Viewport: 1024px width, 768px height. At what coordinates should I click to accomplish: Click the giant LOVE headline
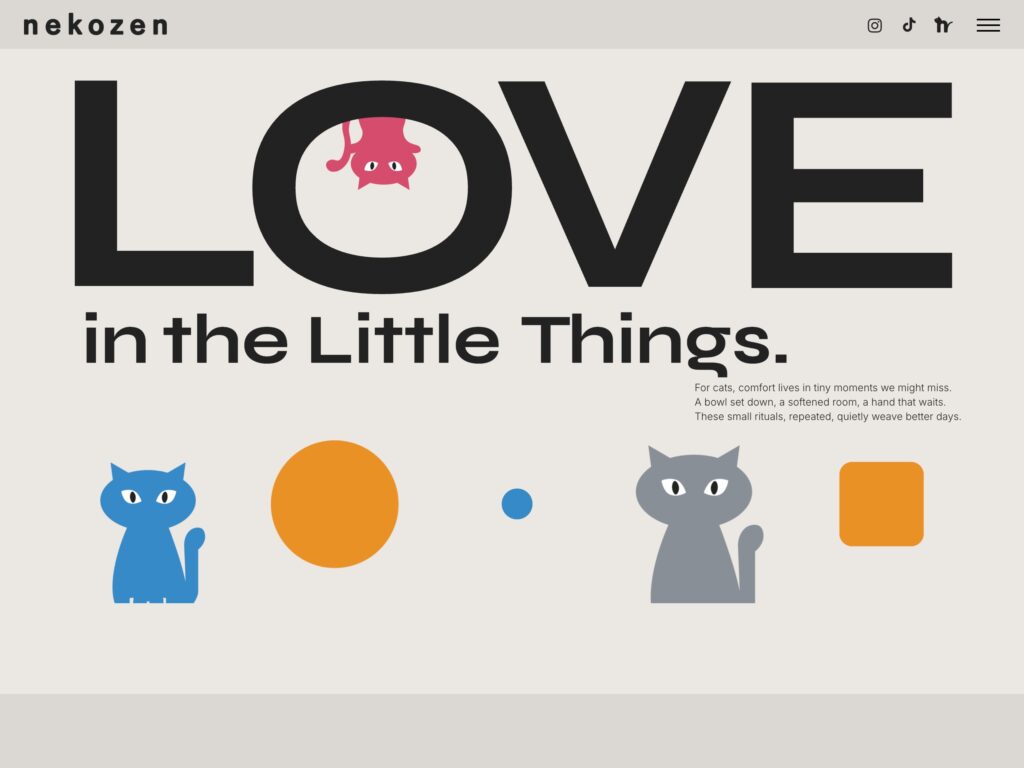pos(513,186)
